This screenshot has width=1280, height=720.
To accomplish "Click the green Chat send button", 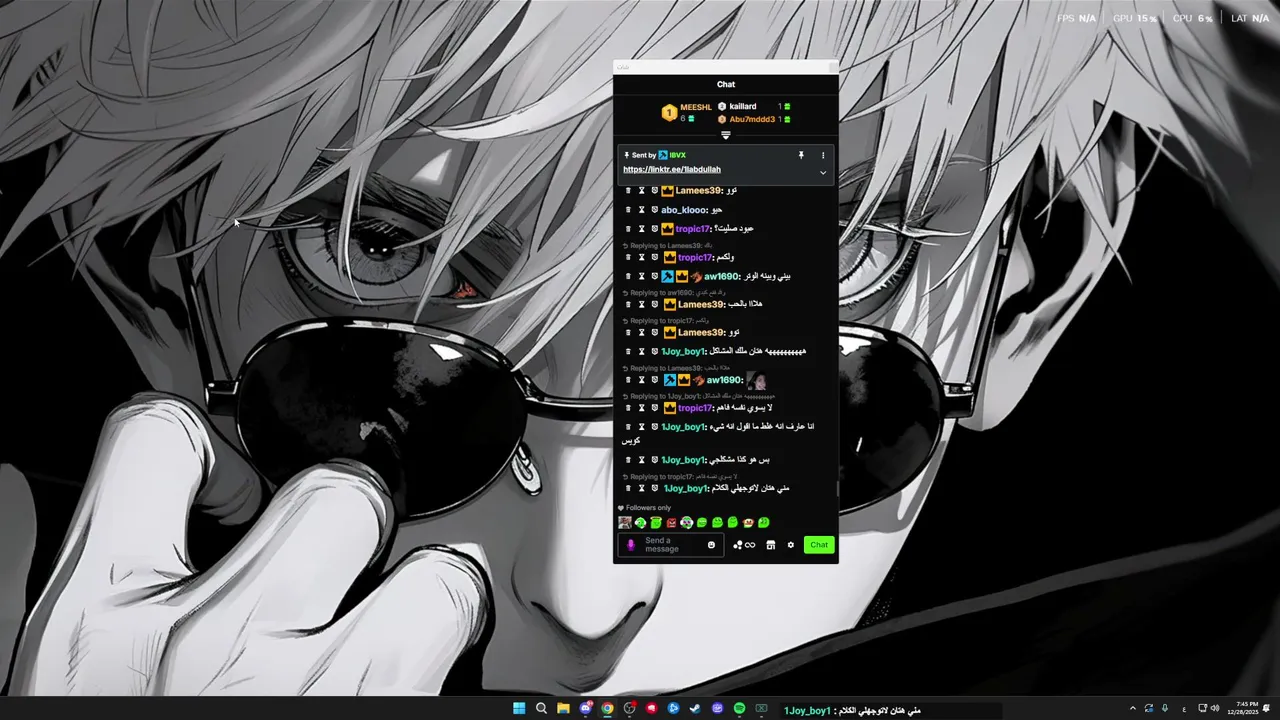I will tap(819, 545).
